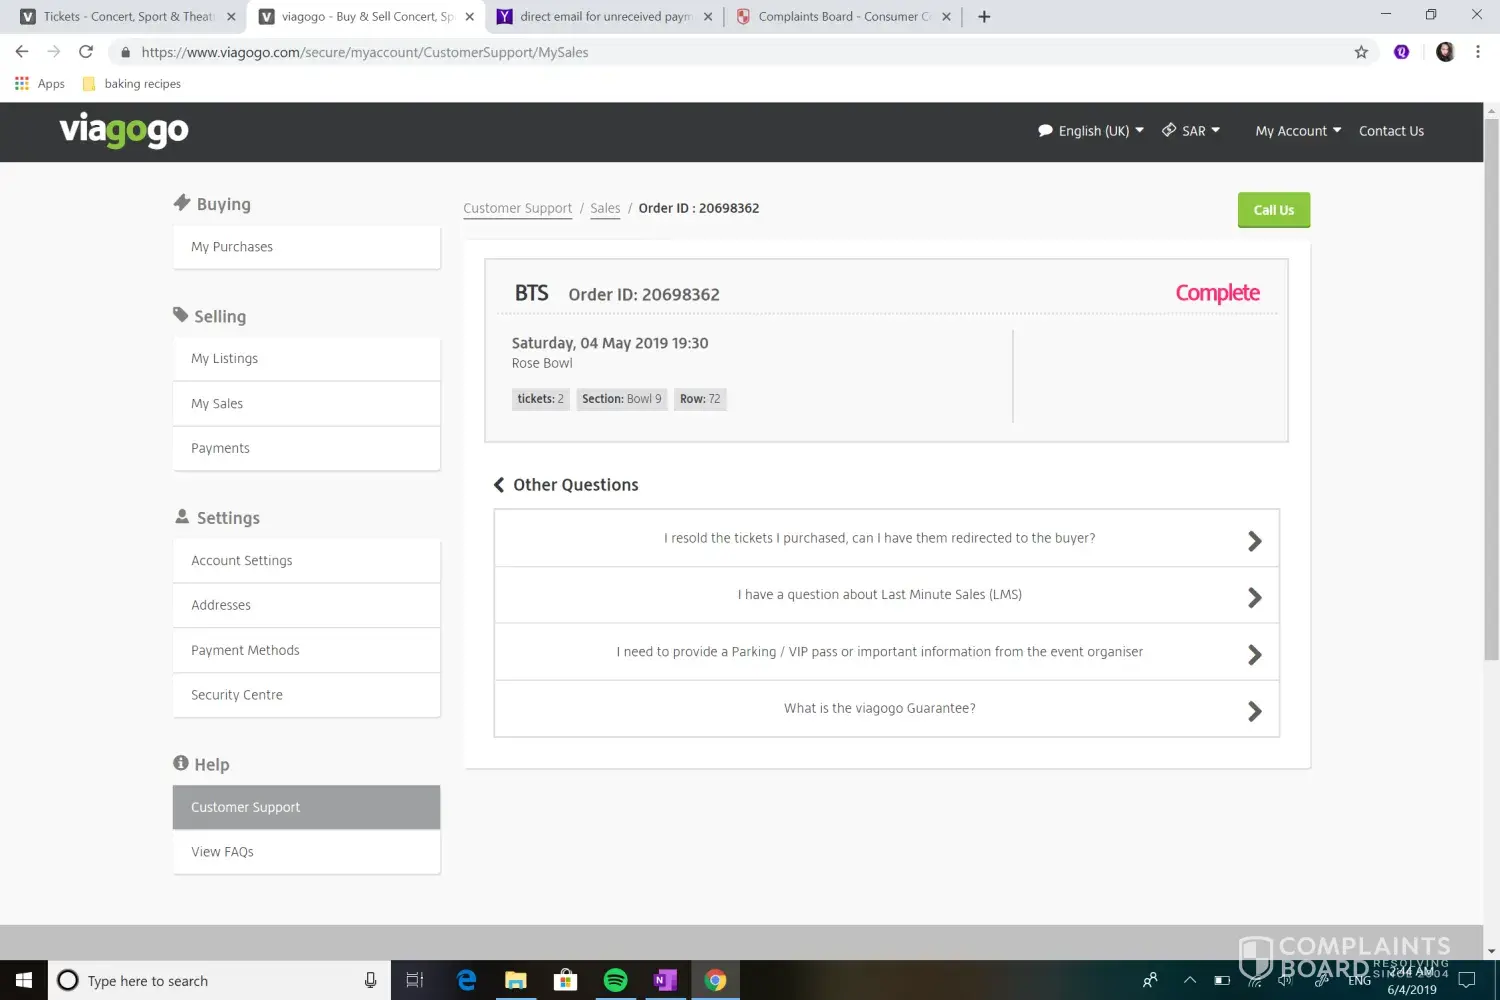
Task: Expand the My Account menu
Action: coord(1298,131)
